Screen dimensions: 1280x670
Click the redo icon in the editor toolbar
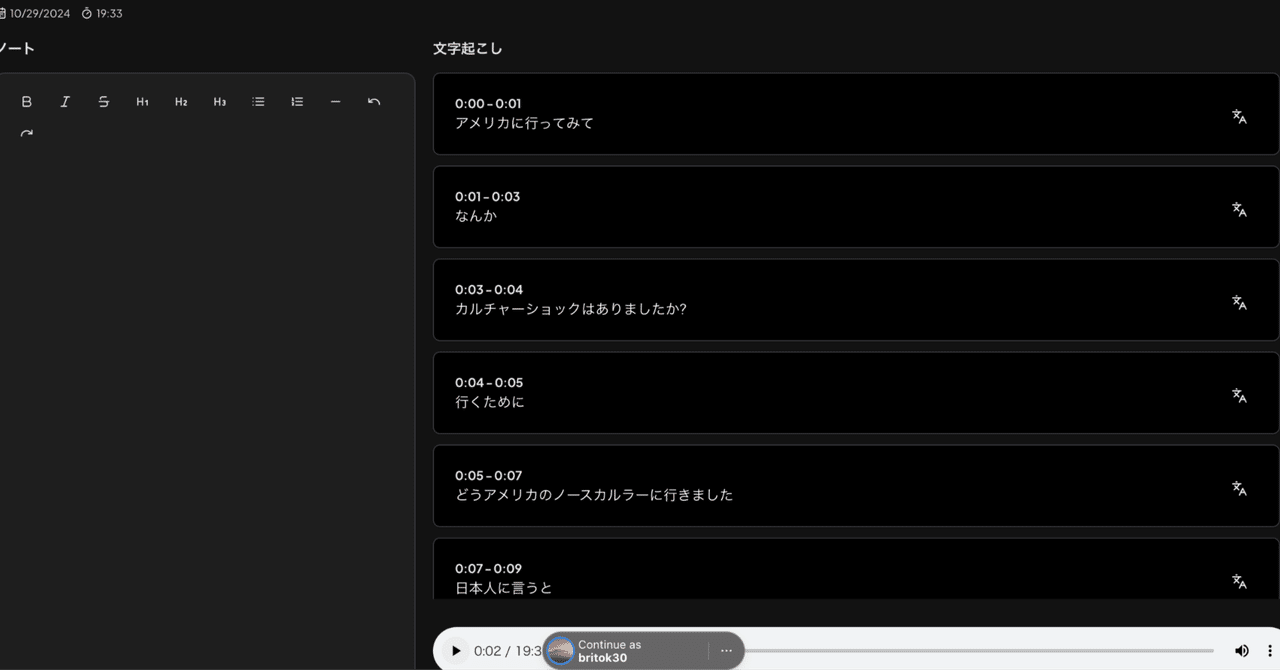26,132
